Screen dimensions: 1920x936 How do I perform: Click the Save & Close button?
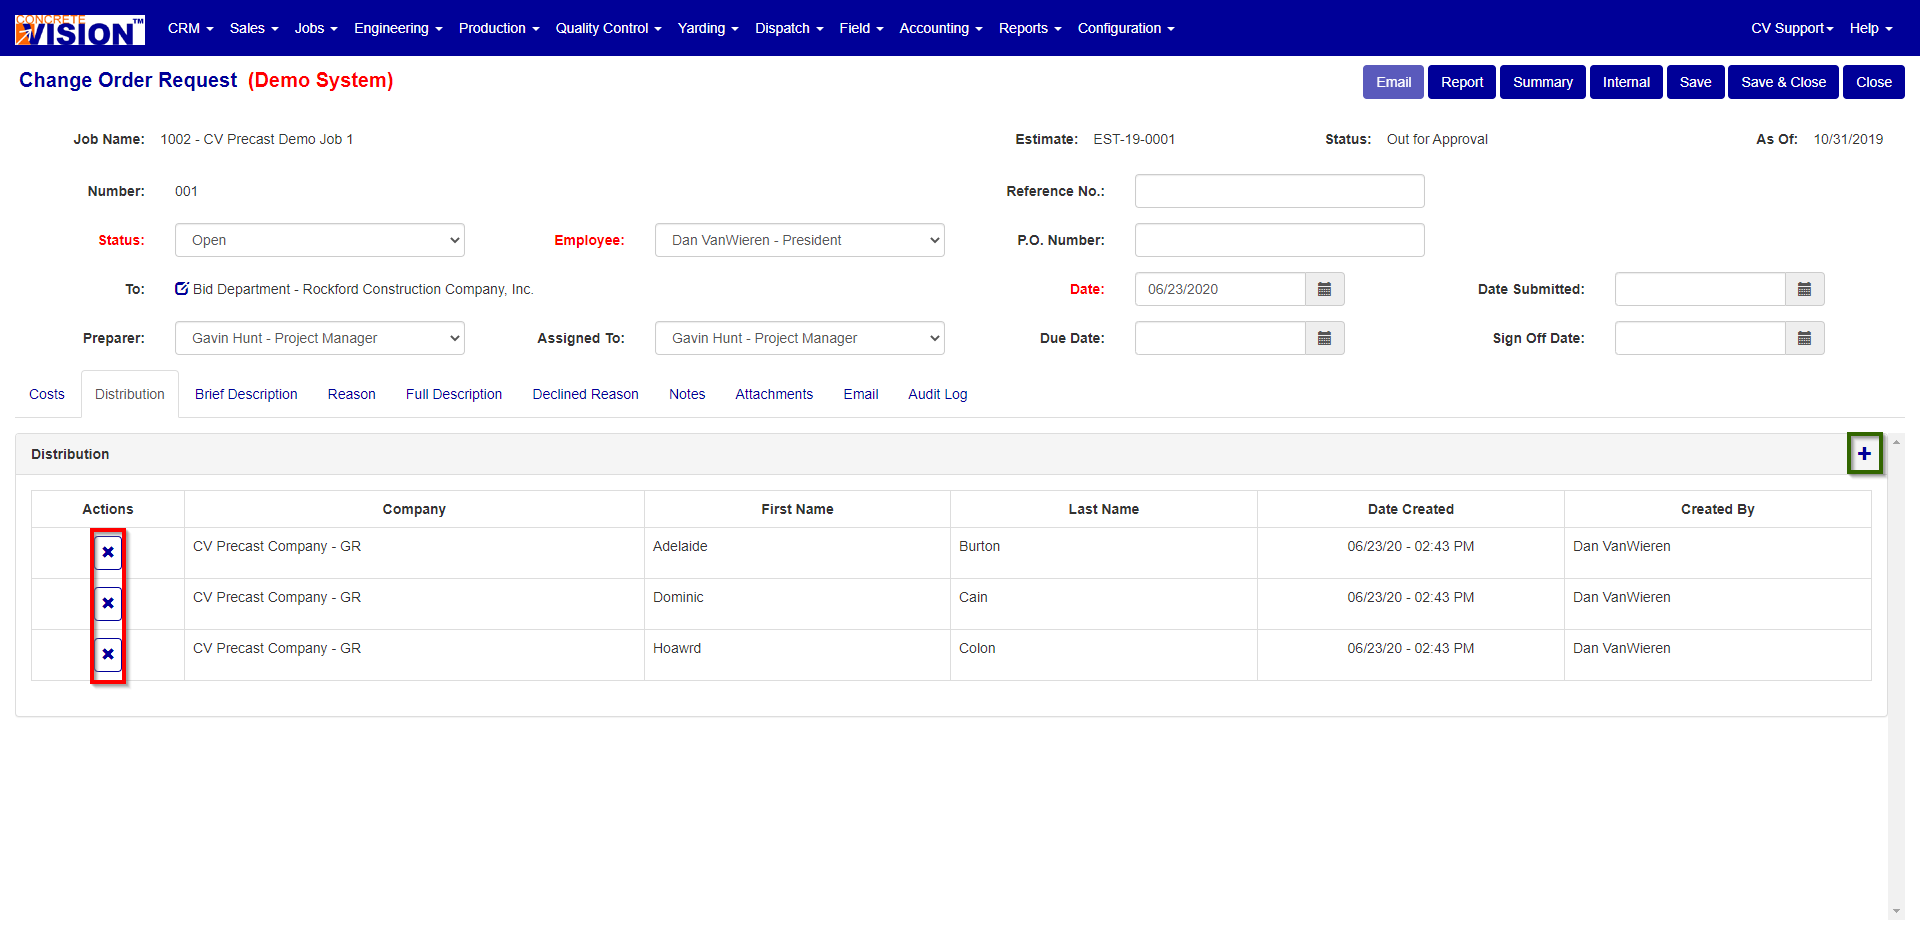click(1784, 82)
